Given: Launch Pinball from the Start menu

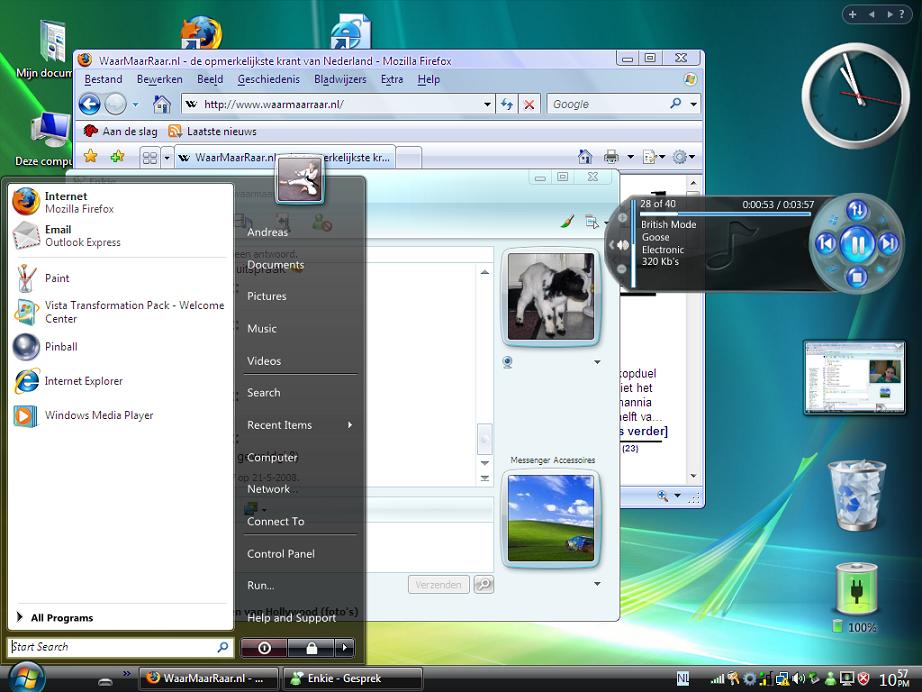Looking at the screenshot, I should pyautogui.click(x=60, y=347).
